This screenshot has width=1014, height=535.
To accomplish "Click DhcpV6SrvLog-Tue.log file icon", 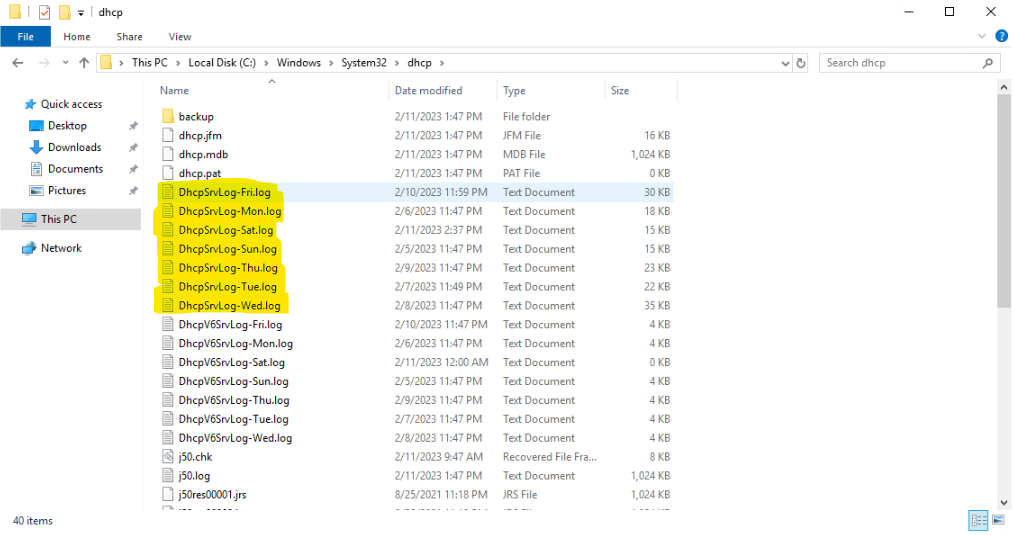I will point(168,419).
